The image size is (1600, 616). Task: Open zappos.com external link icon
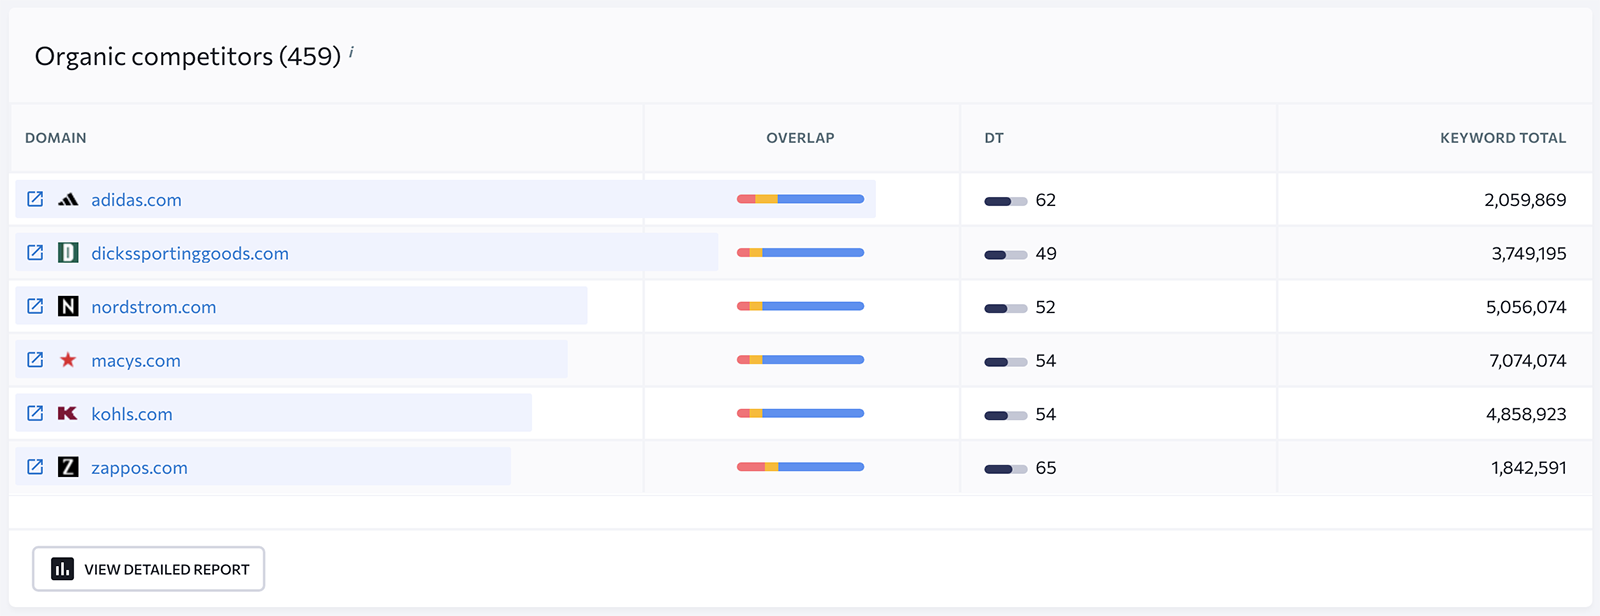pos(35,467)
